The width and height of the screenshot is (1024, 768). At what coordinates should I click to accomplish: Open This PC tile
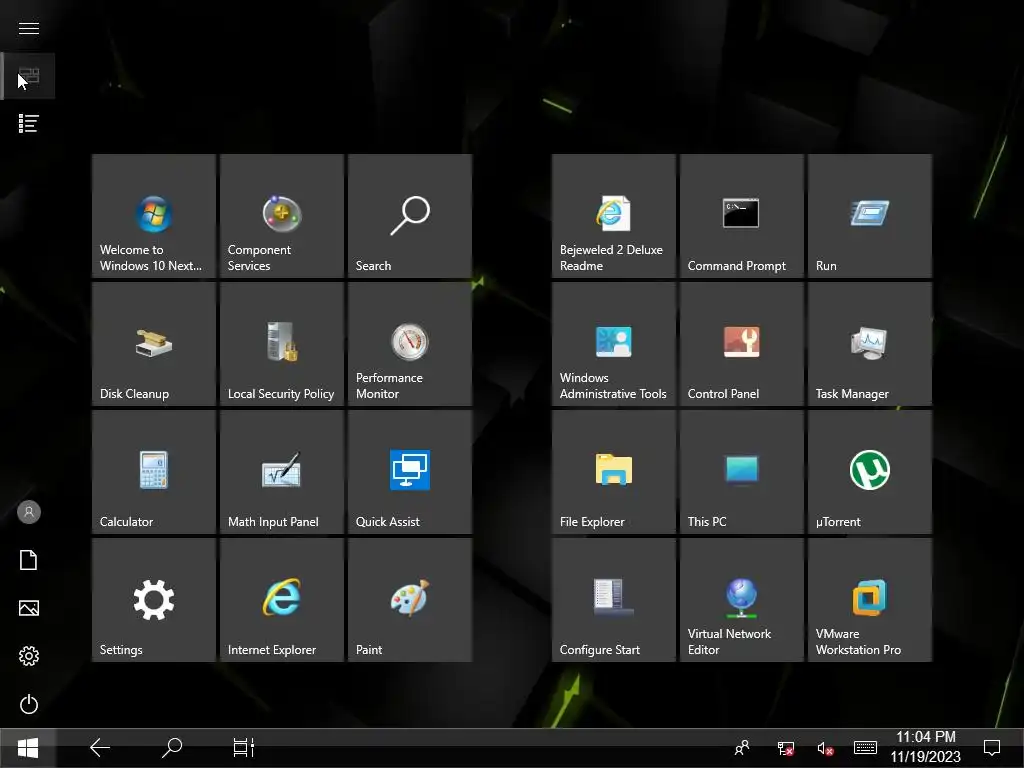[741, 472]
